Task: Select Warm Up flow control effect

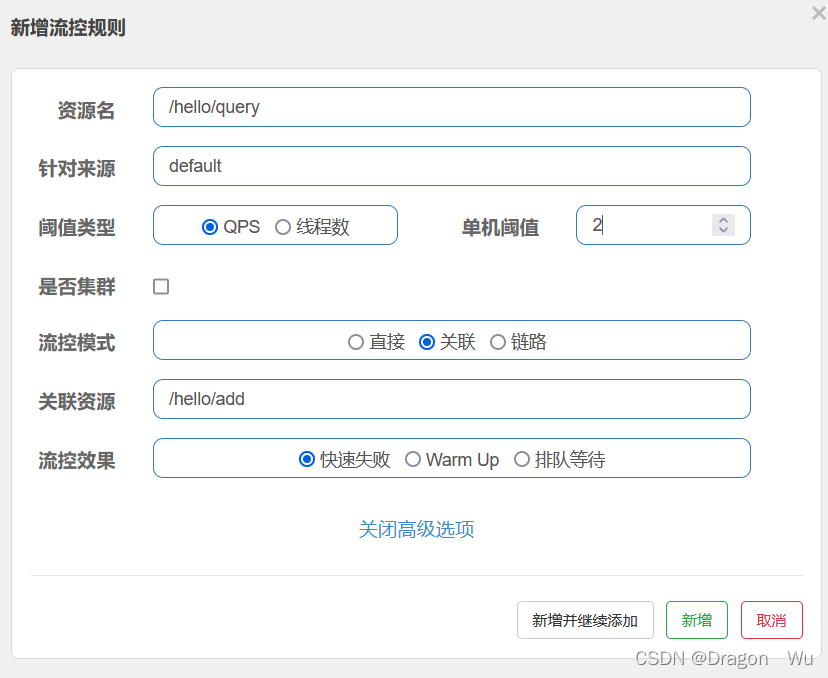Action: pyautogui.click(x=413, y=459)
